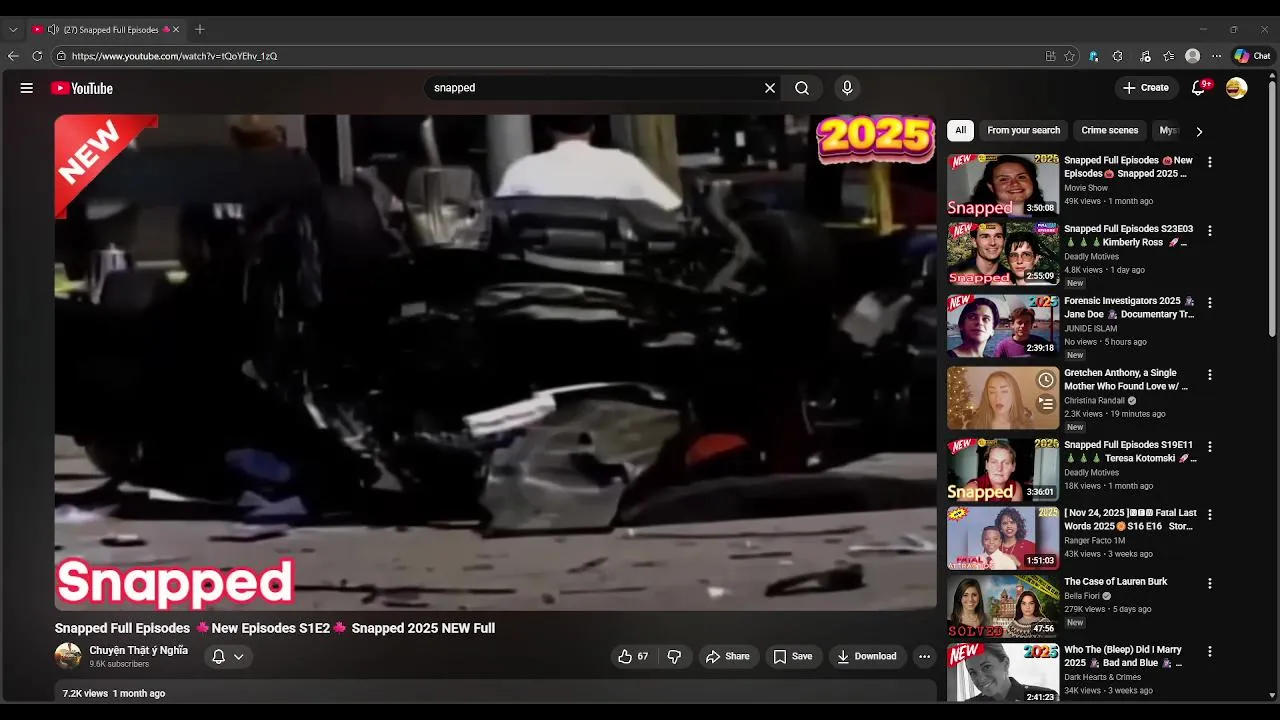The width and height of the screenshot is (1280, 720).
Task: Open options for Movie Show Snapped video
Action: coord(1210,162)
